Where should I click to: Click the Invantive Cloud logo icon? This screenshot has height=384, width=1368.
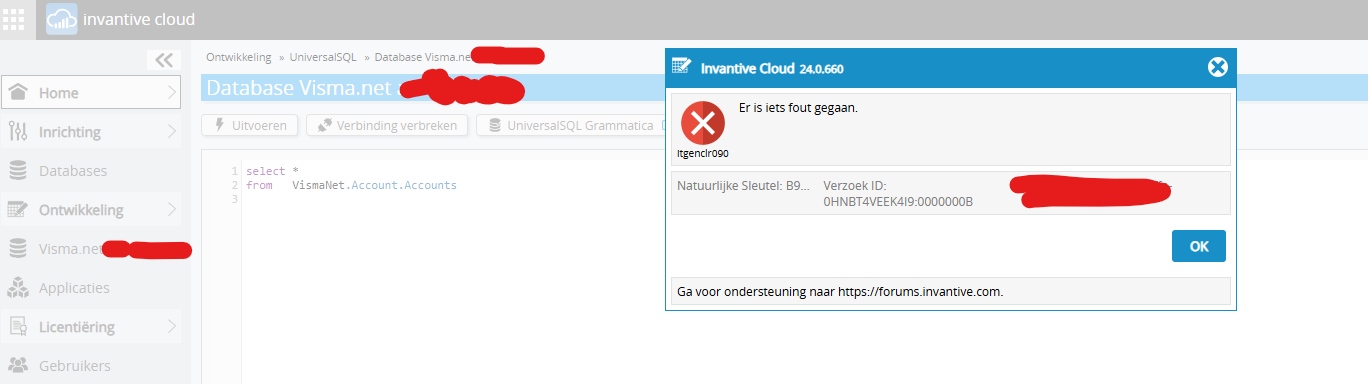point(61,19)
